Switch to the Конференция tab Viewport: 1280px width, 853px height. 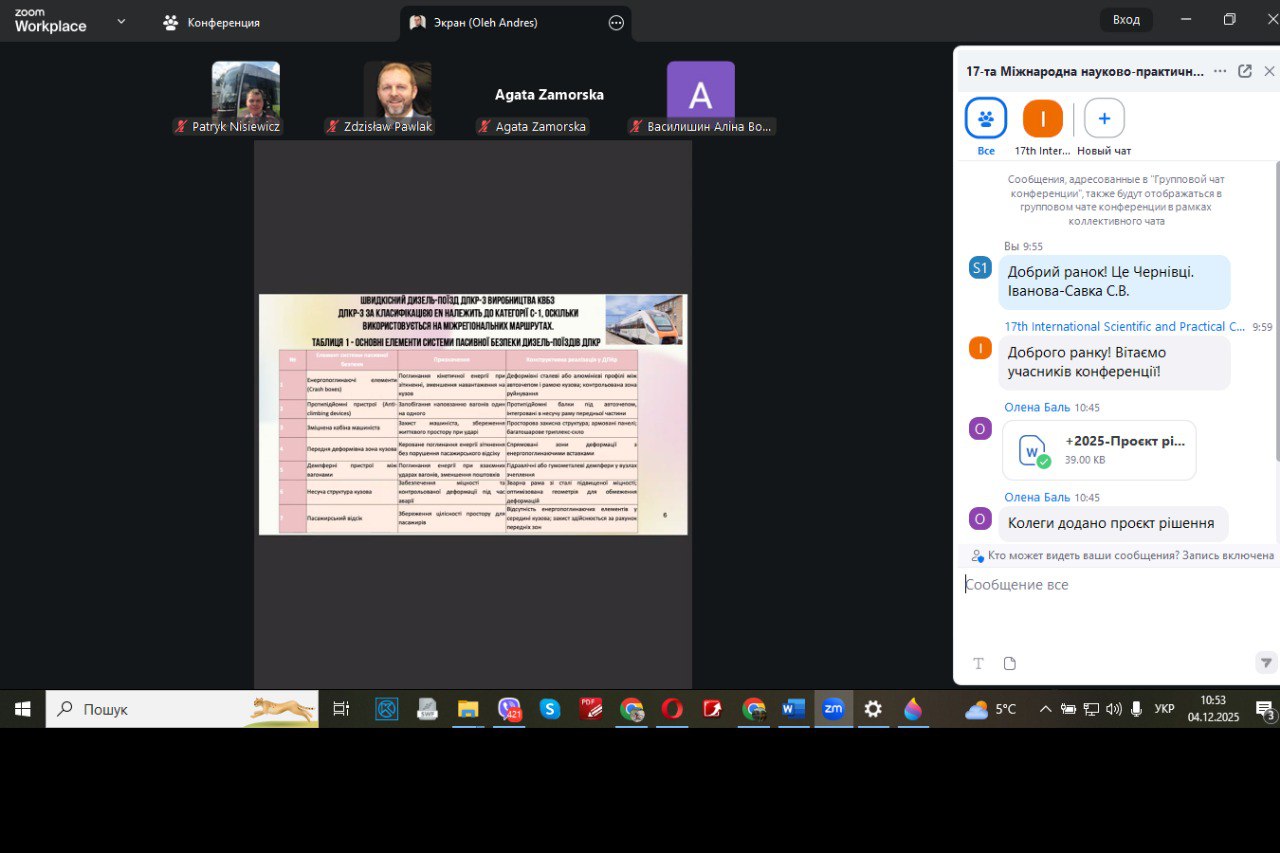point(211,22)
